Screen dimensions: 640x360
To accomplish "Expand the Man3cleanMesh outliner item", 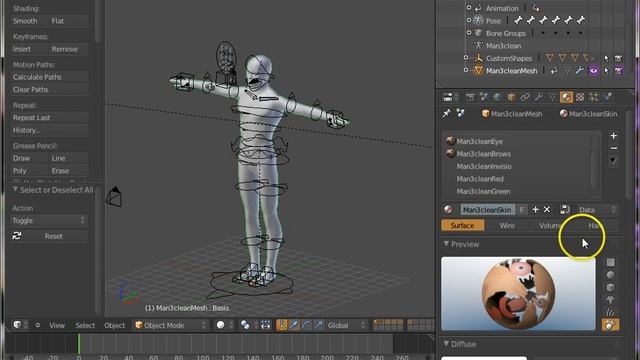I will click(466, 70).
